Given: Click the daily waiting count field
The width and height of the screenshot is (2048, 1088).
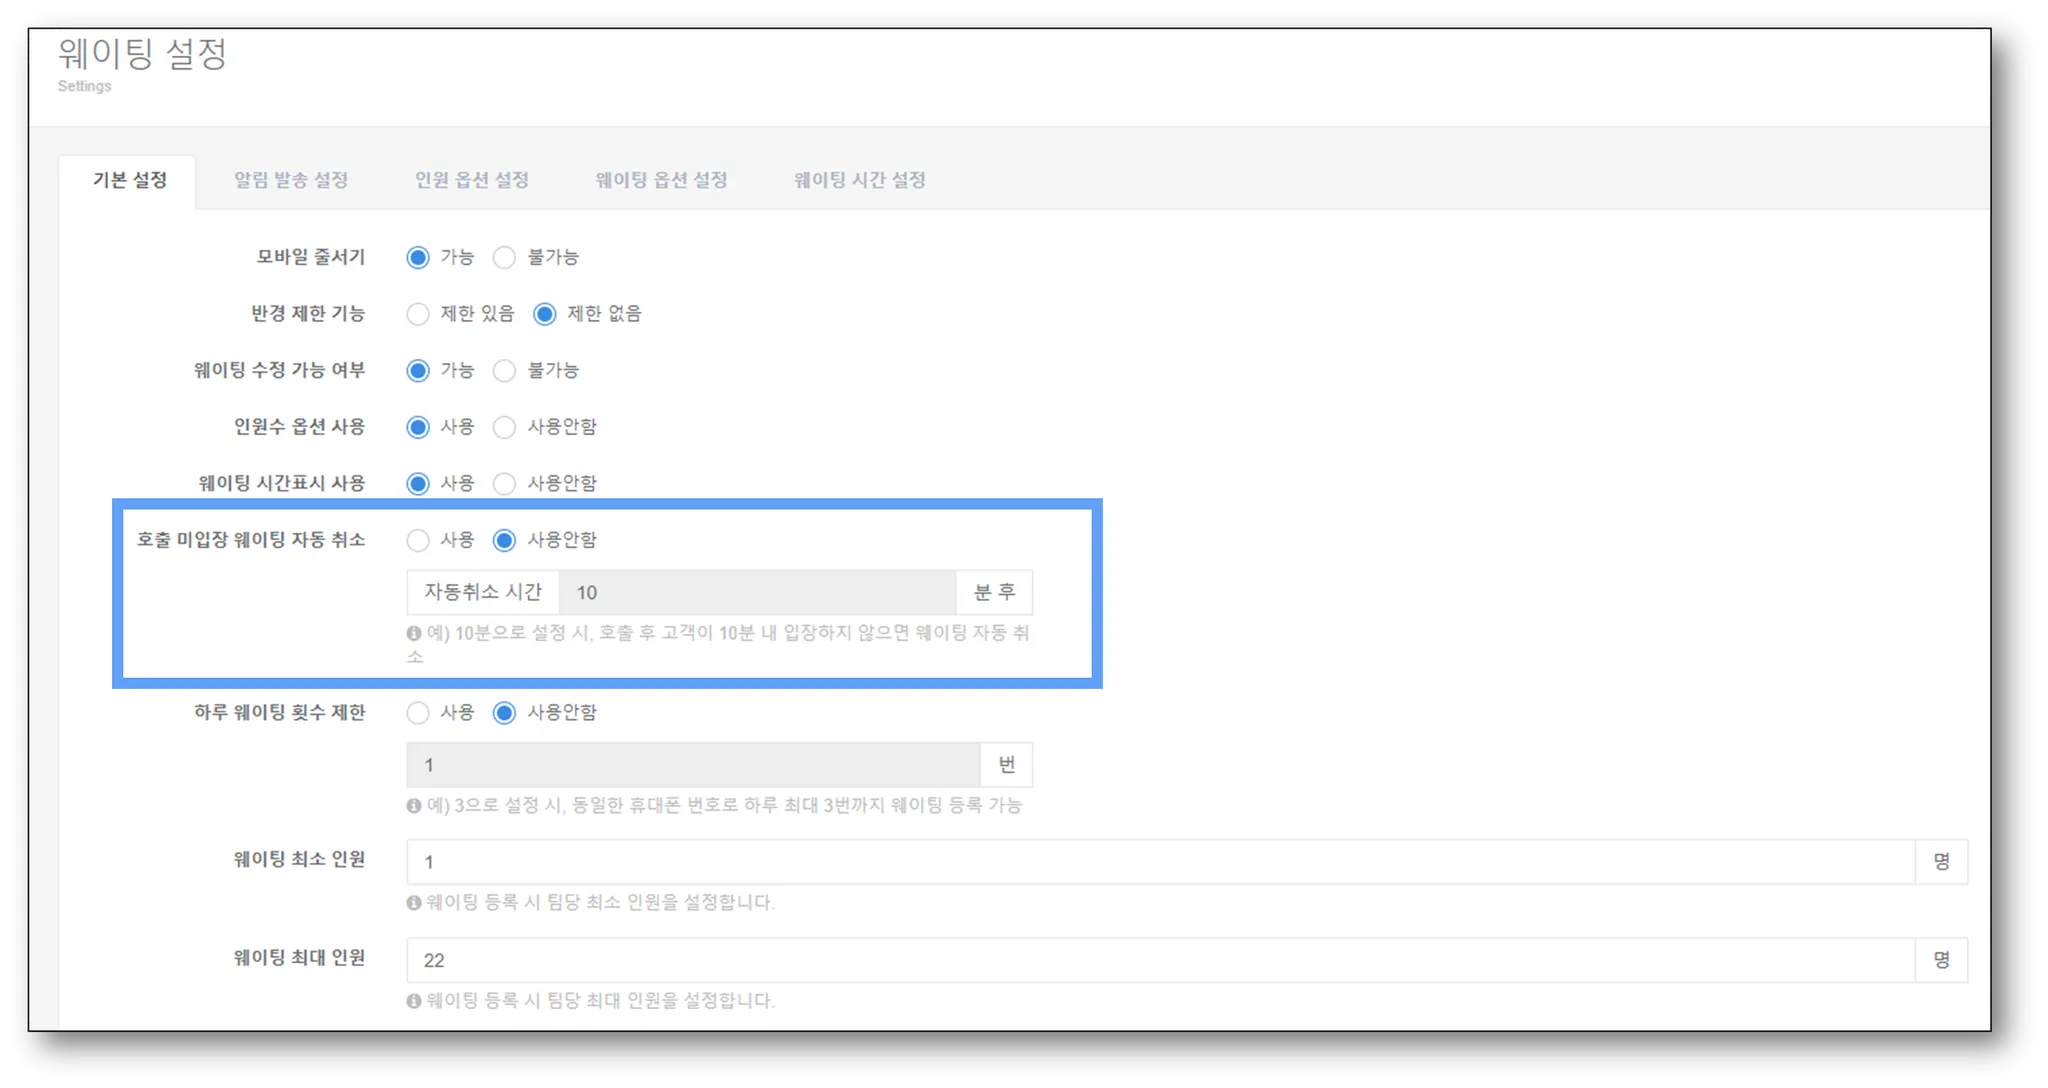Looking at the screenshot, I should pyautogui.click(x=692, y=766).
